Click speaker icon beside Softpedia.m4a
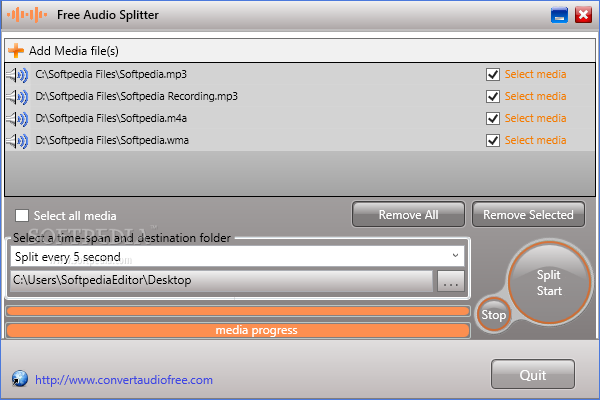Image resolution: width=600 pixels, height=400 pixels. (17, 119)
